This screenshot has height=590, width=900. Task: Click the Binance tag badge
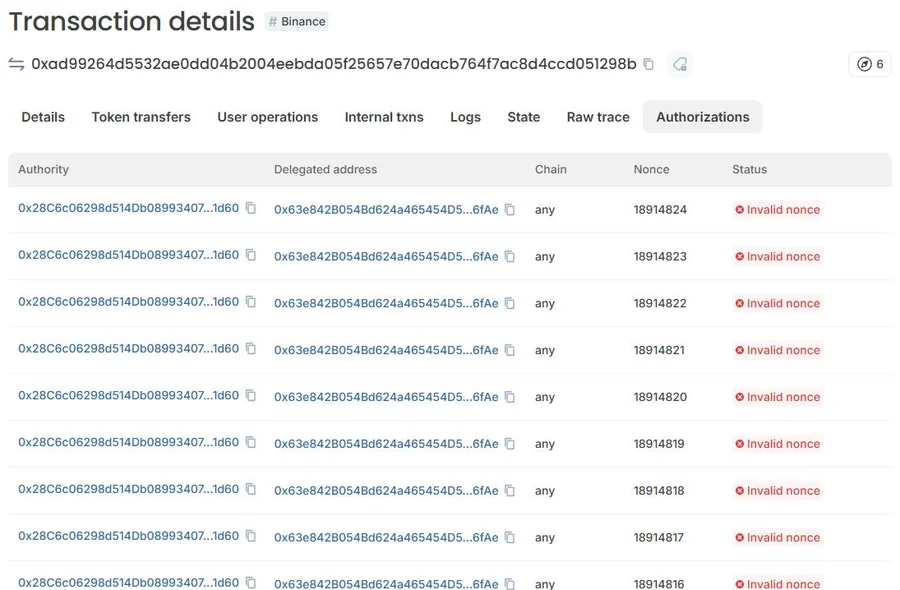297,21
